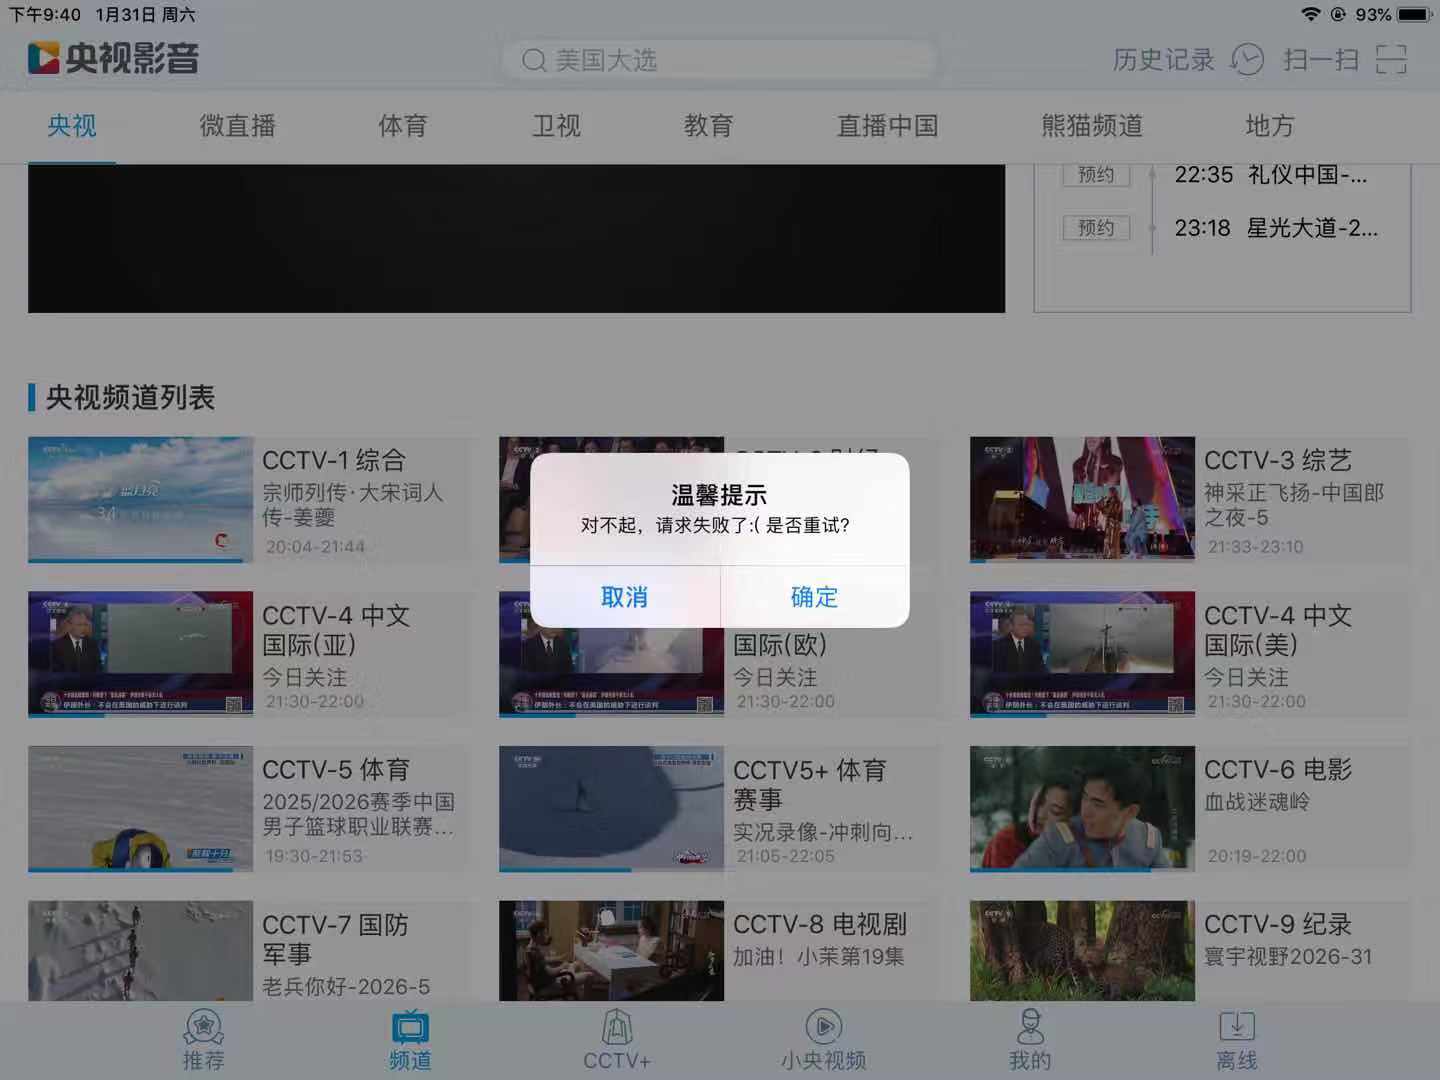
Task: Click the black video player area
Action: [x=516, y=238]
